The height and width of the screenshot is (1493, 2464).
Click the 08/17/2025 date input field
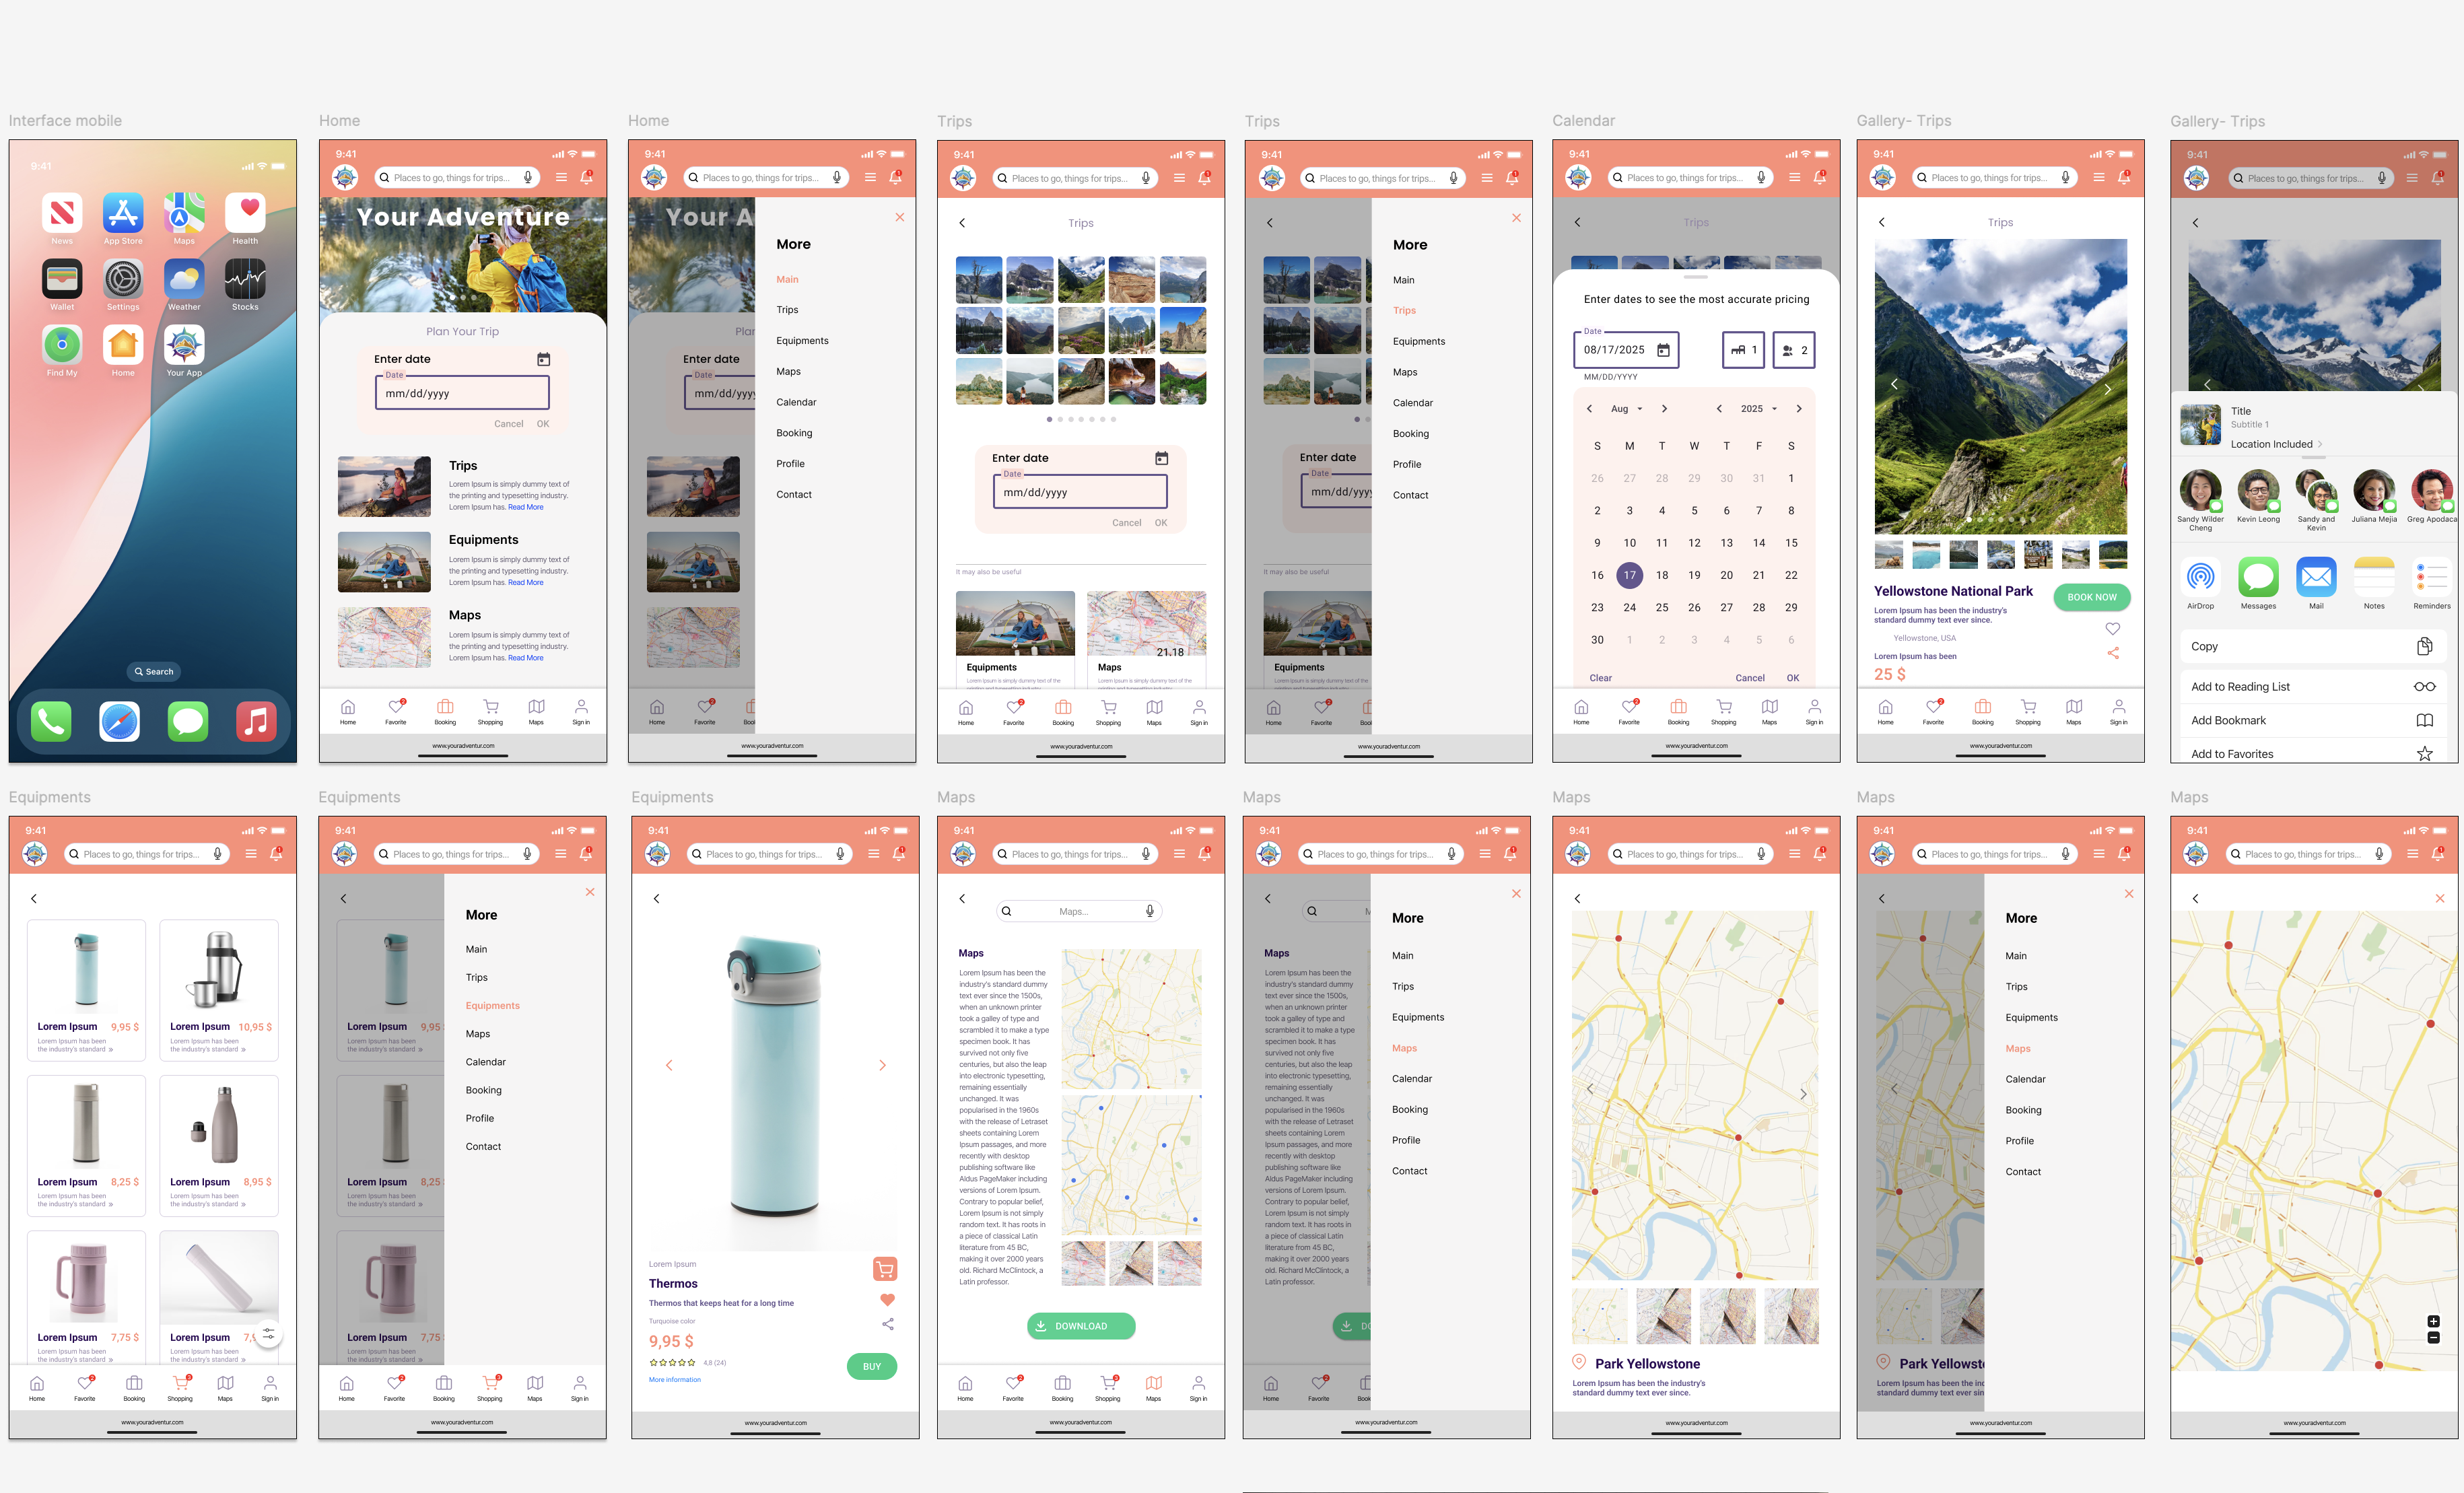pos(1626,350)
